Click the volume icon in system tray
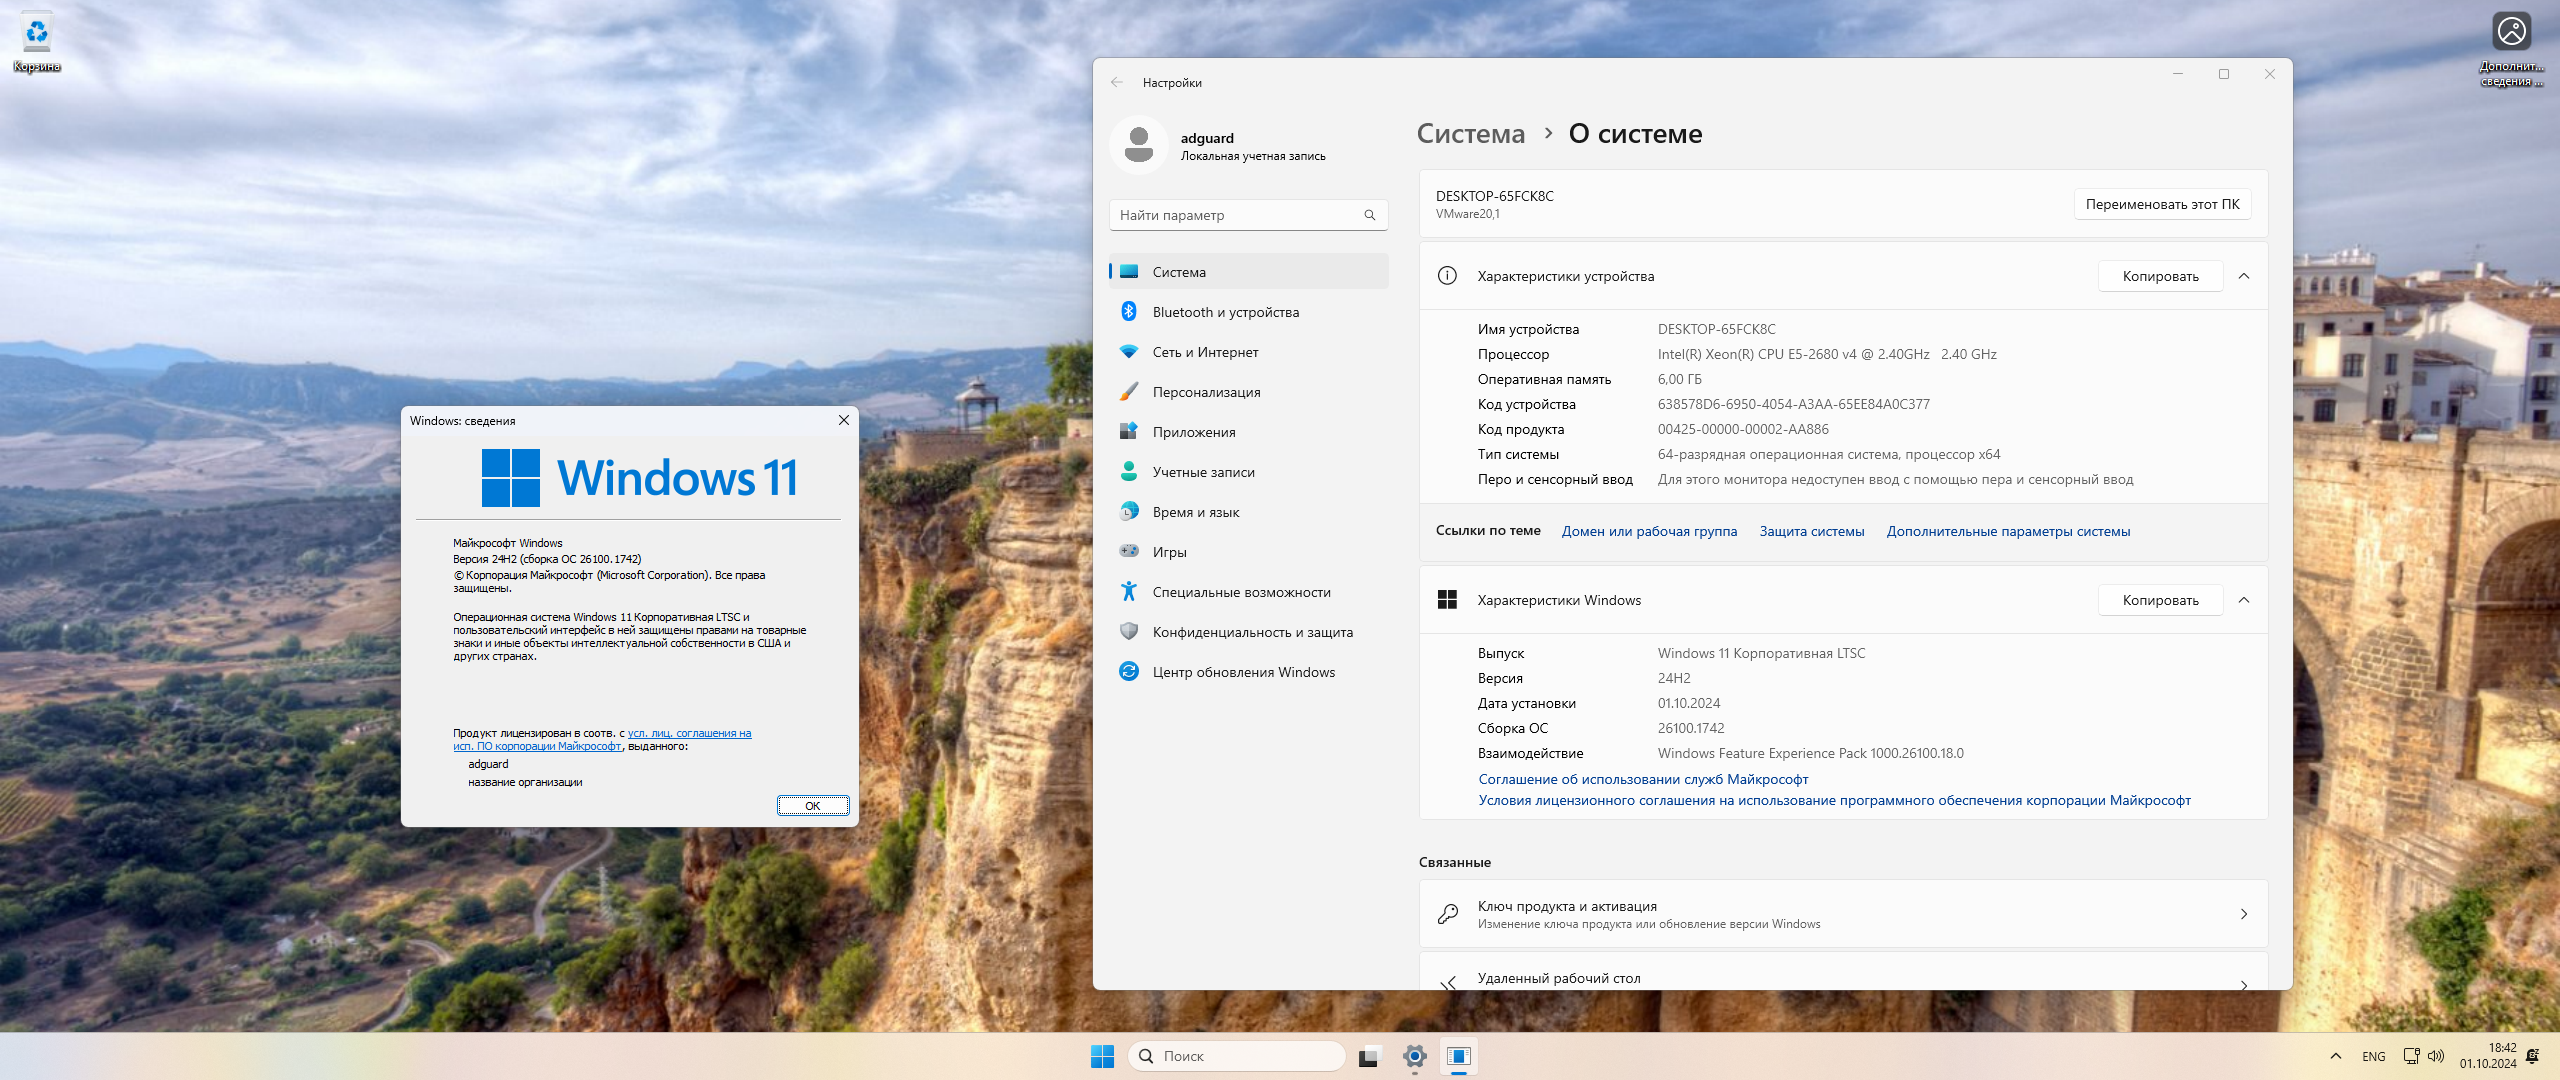Viewport: 2560px width, 1080px height. 2436,1056
